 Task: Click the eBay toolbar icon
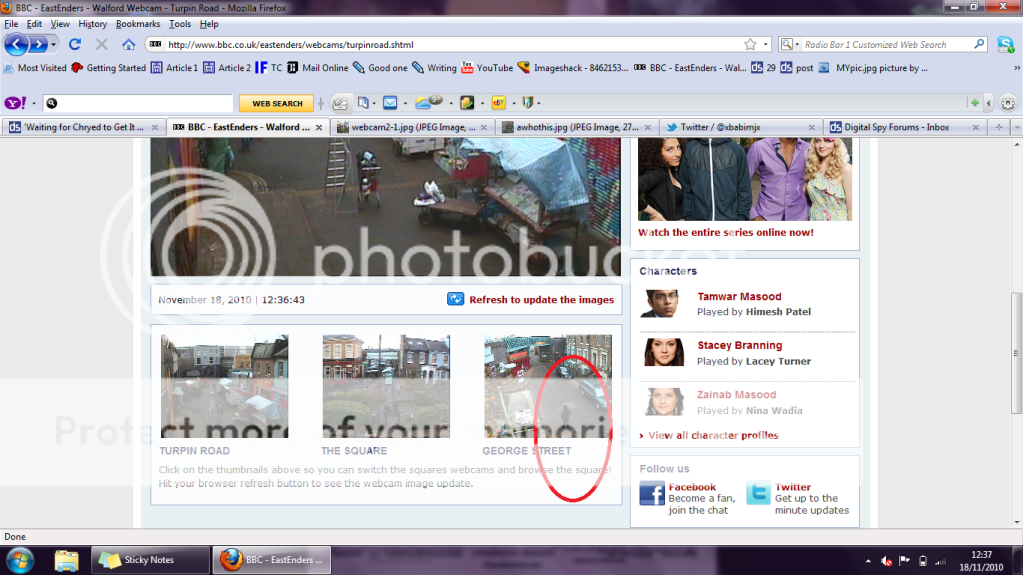(498, 103)
